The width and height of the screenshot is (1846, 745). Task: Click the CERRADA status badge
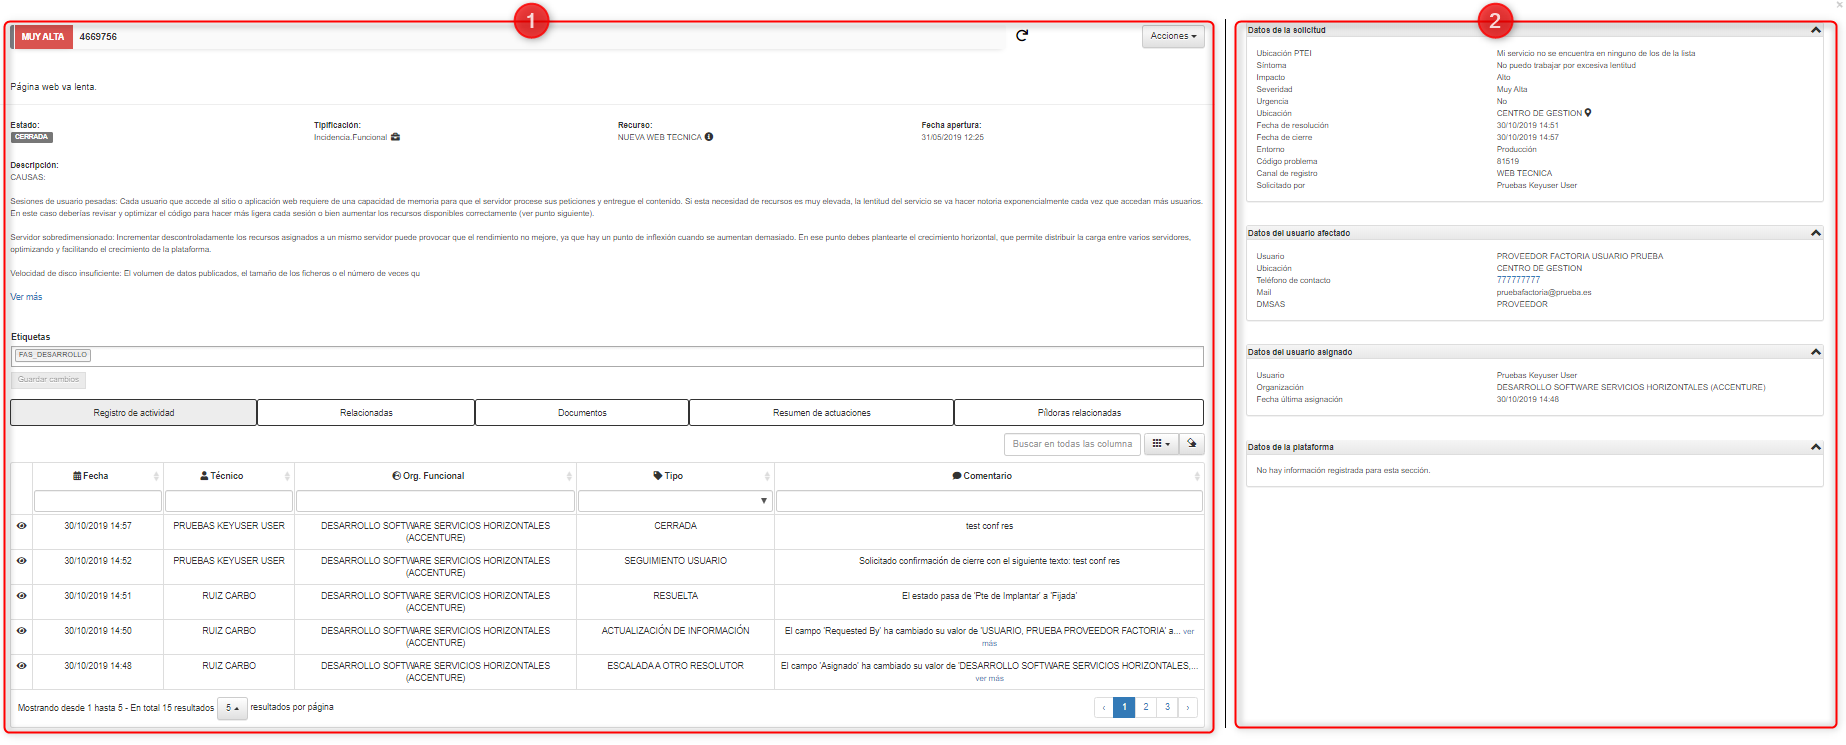(31, 137)
